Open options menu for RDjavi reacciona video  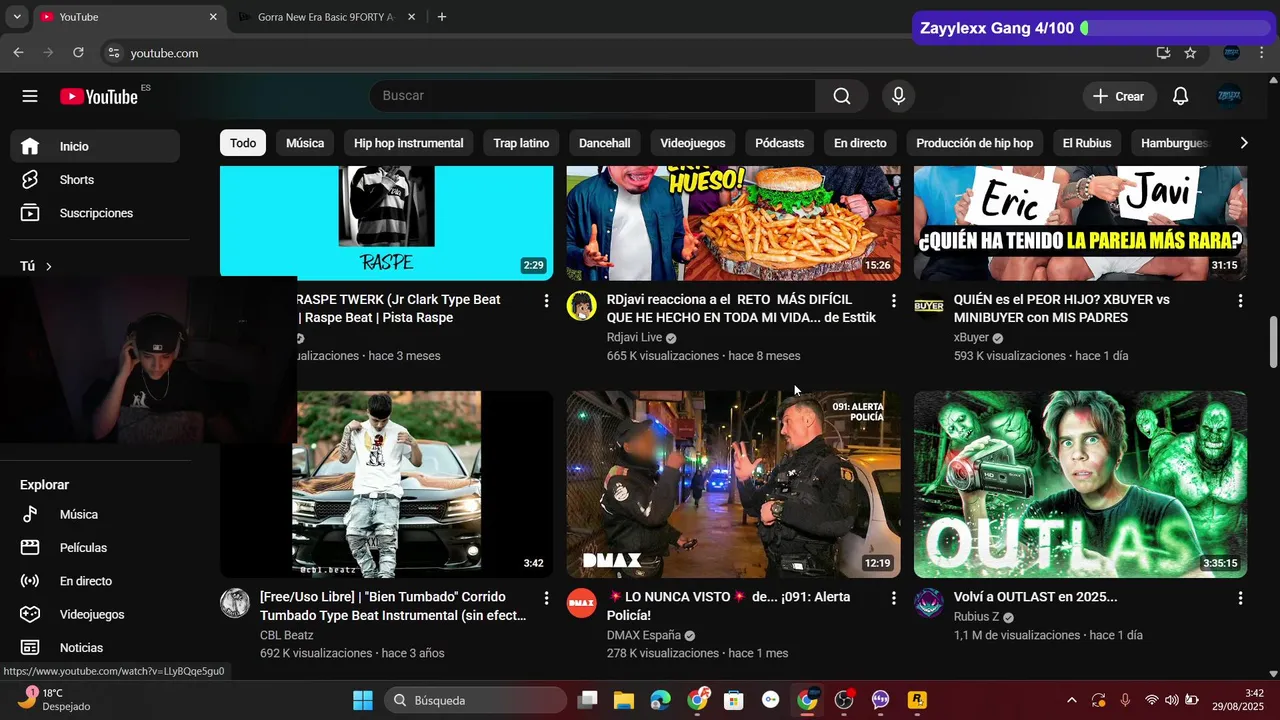coord(893,300)
